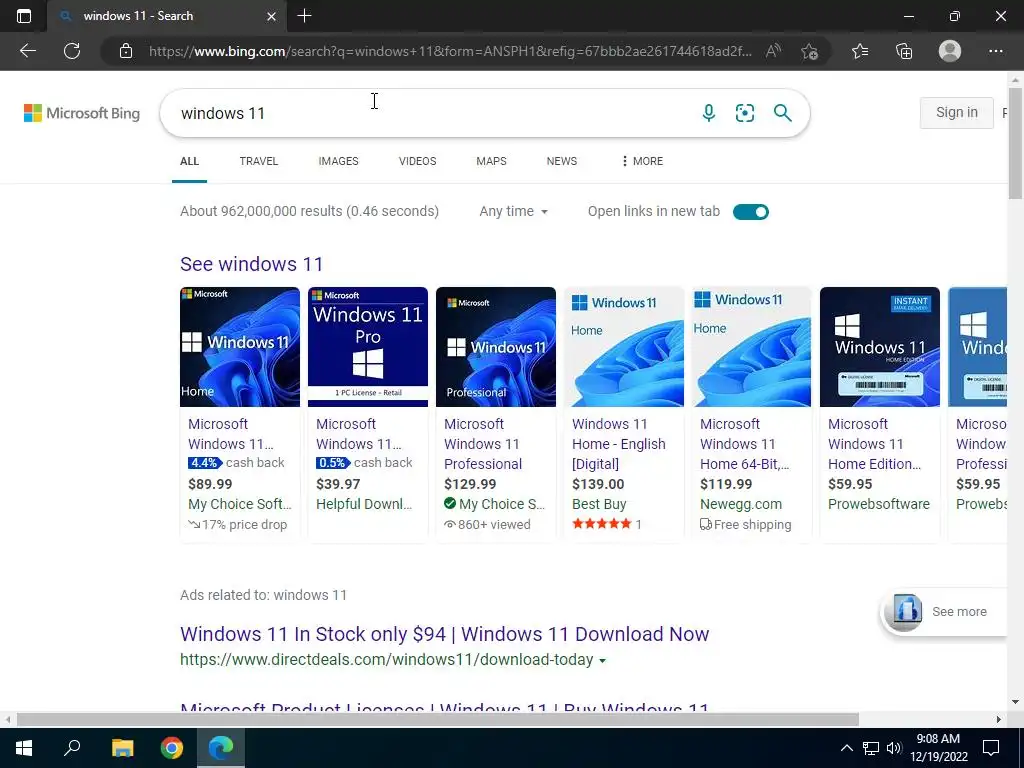Click the scroll right arrow at bottom

tap(999, 719)
